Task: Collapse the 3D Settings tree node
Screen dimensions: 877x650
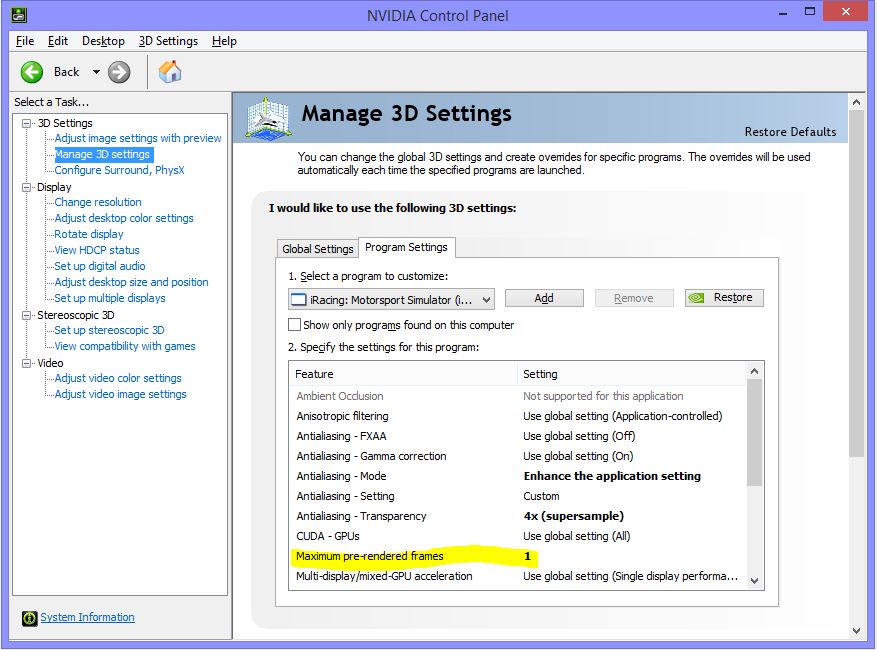Action: [27, 123]
